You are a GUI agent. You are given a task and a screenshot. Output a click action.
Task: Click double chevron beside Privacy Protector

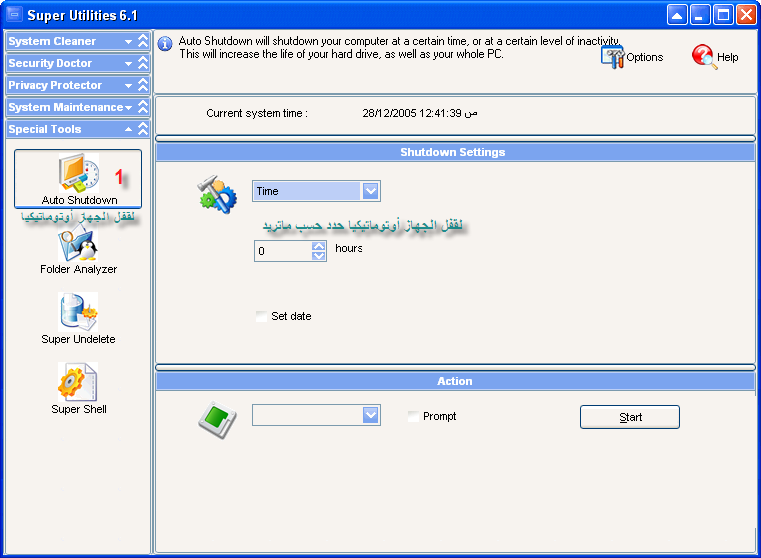click(x=143, y=85)
